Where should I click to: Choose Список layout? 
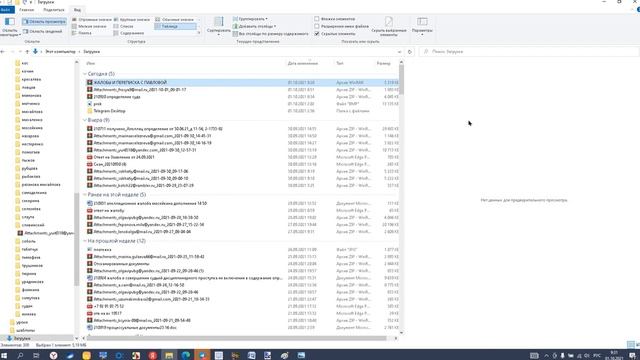(124, 27)
